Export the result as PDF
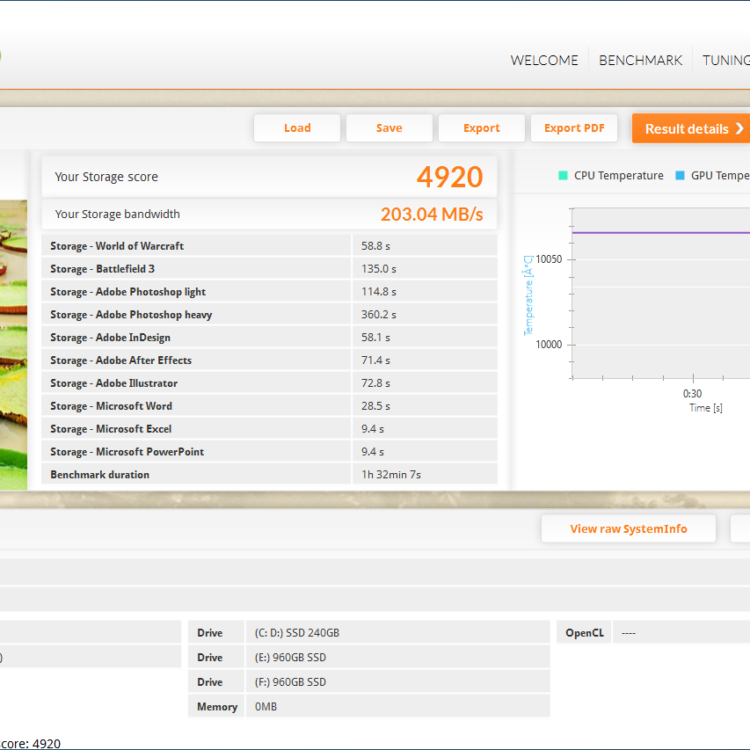Image resolution: width=750 pixels, height=750 pixels. [574, 128]
